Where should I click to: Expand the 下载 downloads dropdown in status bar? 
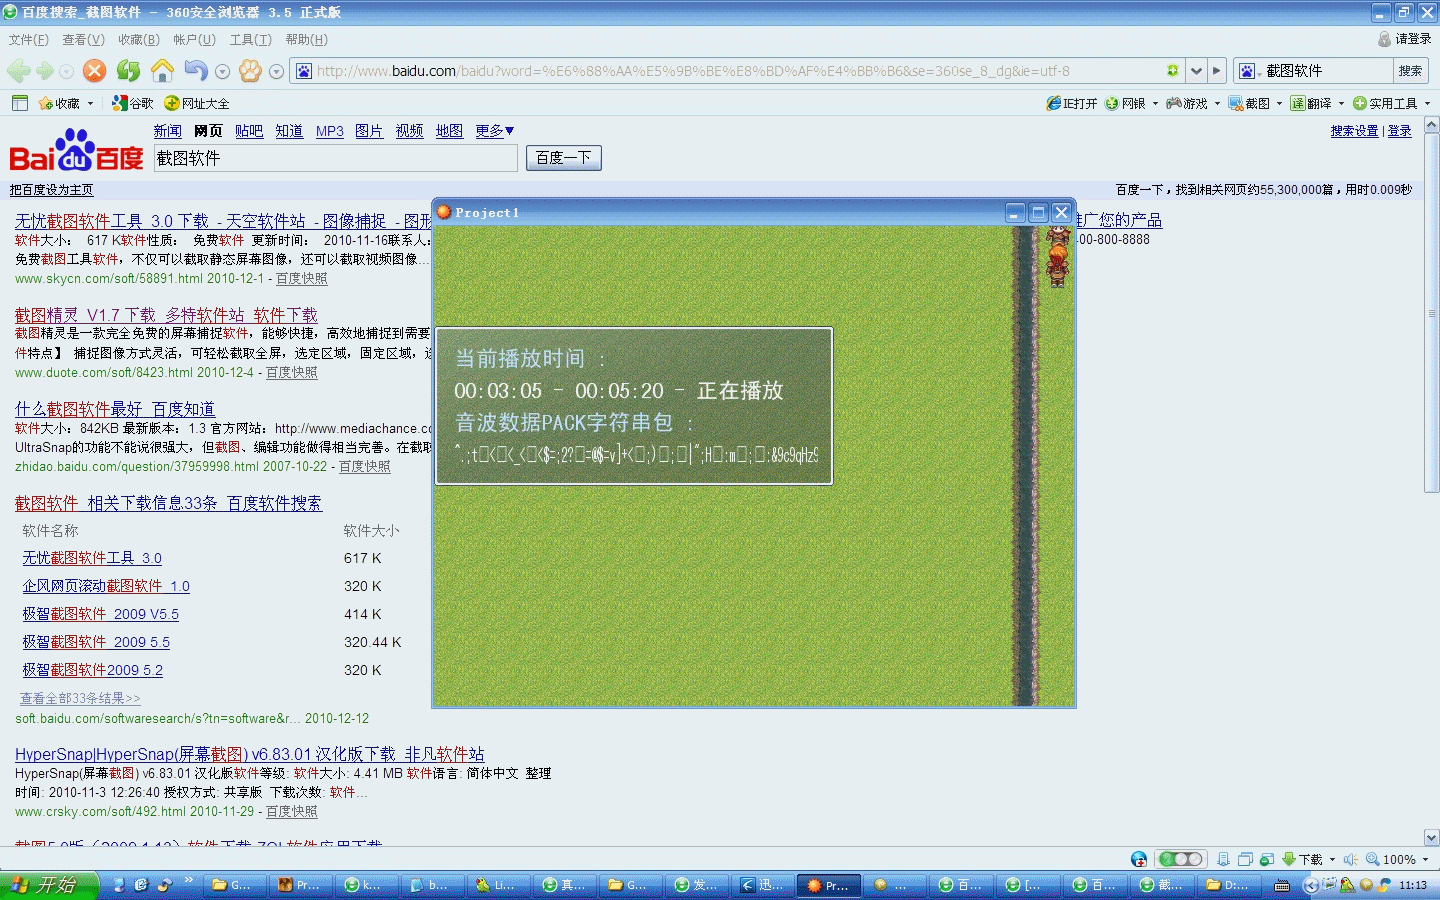click(1332, 859)
